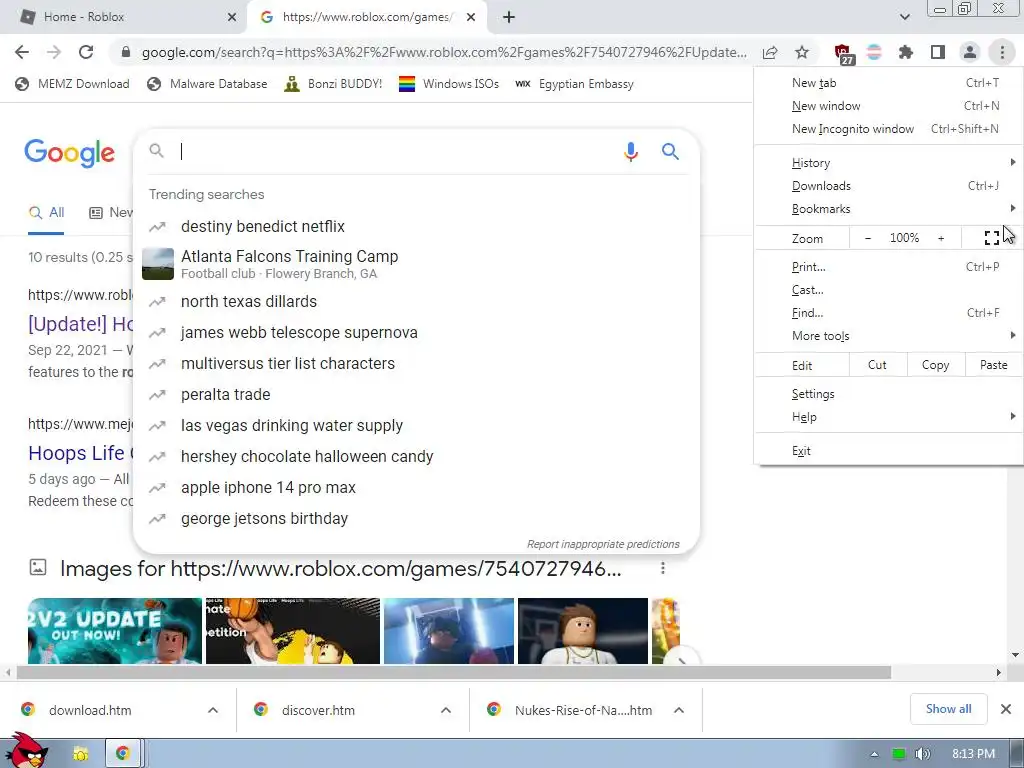Viewport: 1024px width, 768px height.
Task: Expand the History submenu
Action: pyautogui.click(x=888, y=163)
